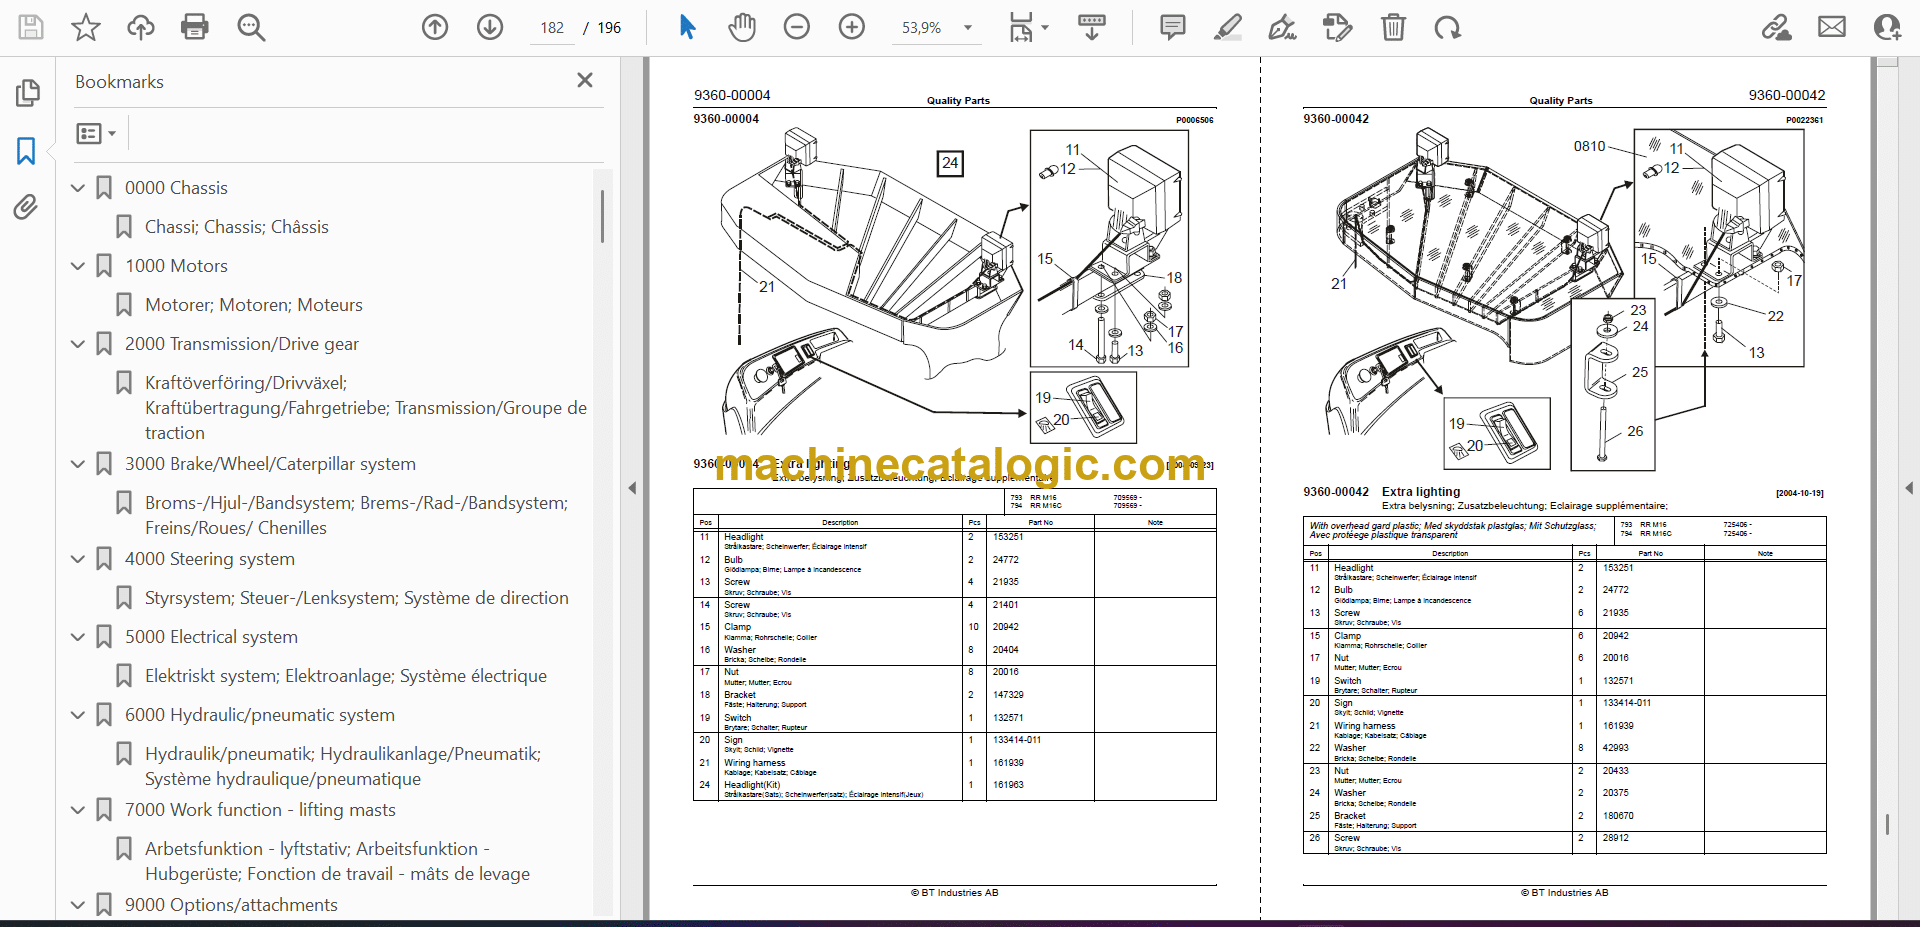Screen dimensions: 1920x927
Task: Rotate the page view
Action: point(1447,27)
